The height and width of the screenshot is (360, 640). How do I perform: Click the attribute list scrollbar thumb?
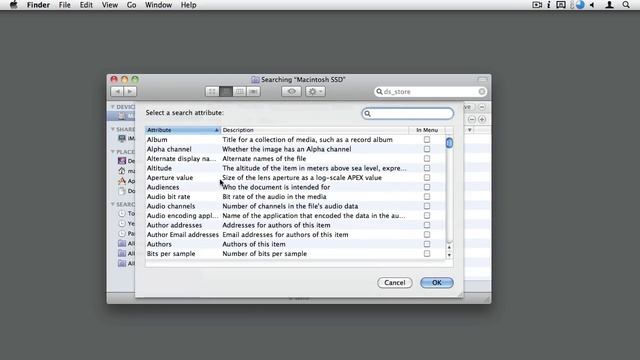tap(449, 143)
